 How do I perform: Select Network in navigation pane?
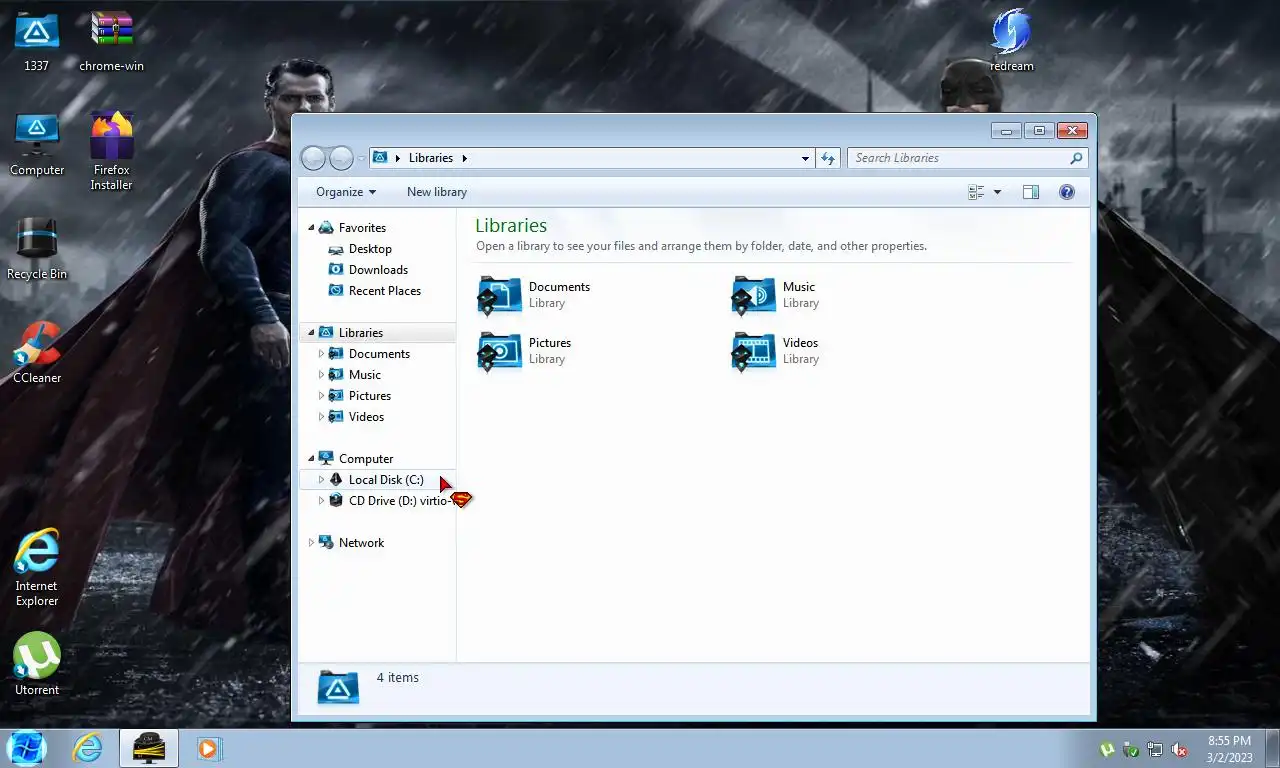[x=361, y=543]
